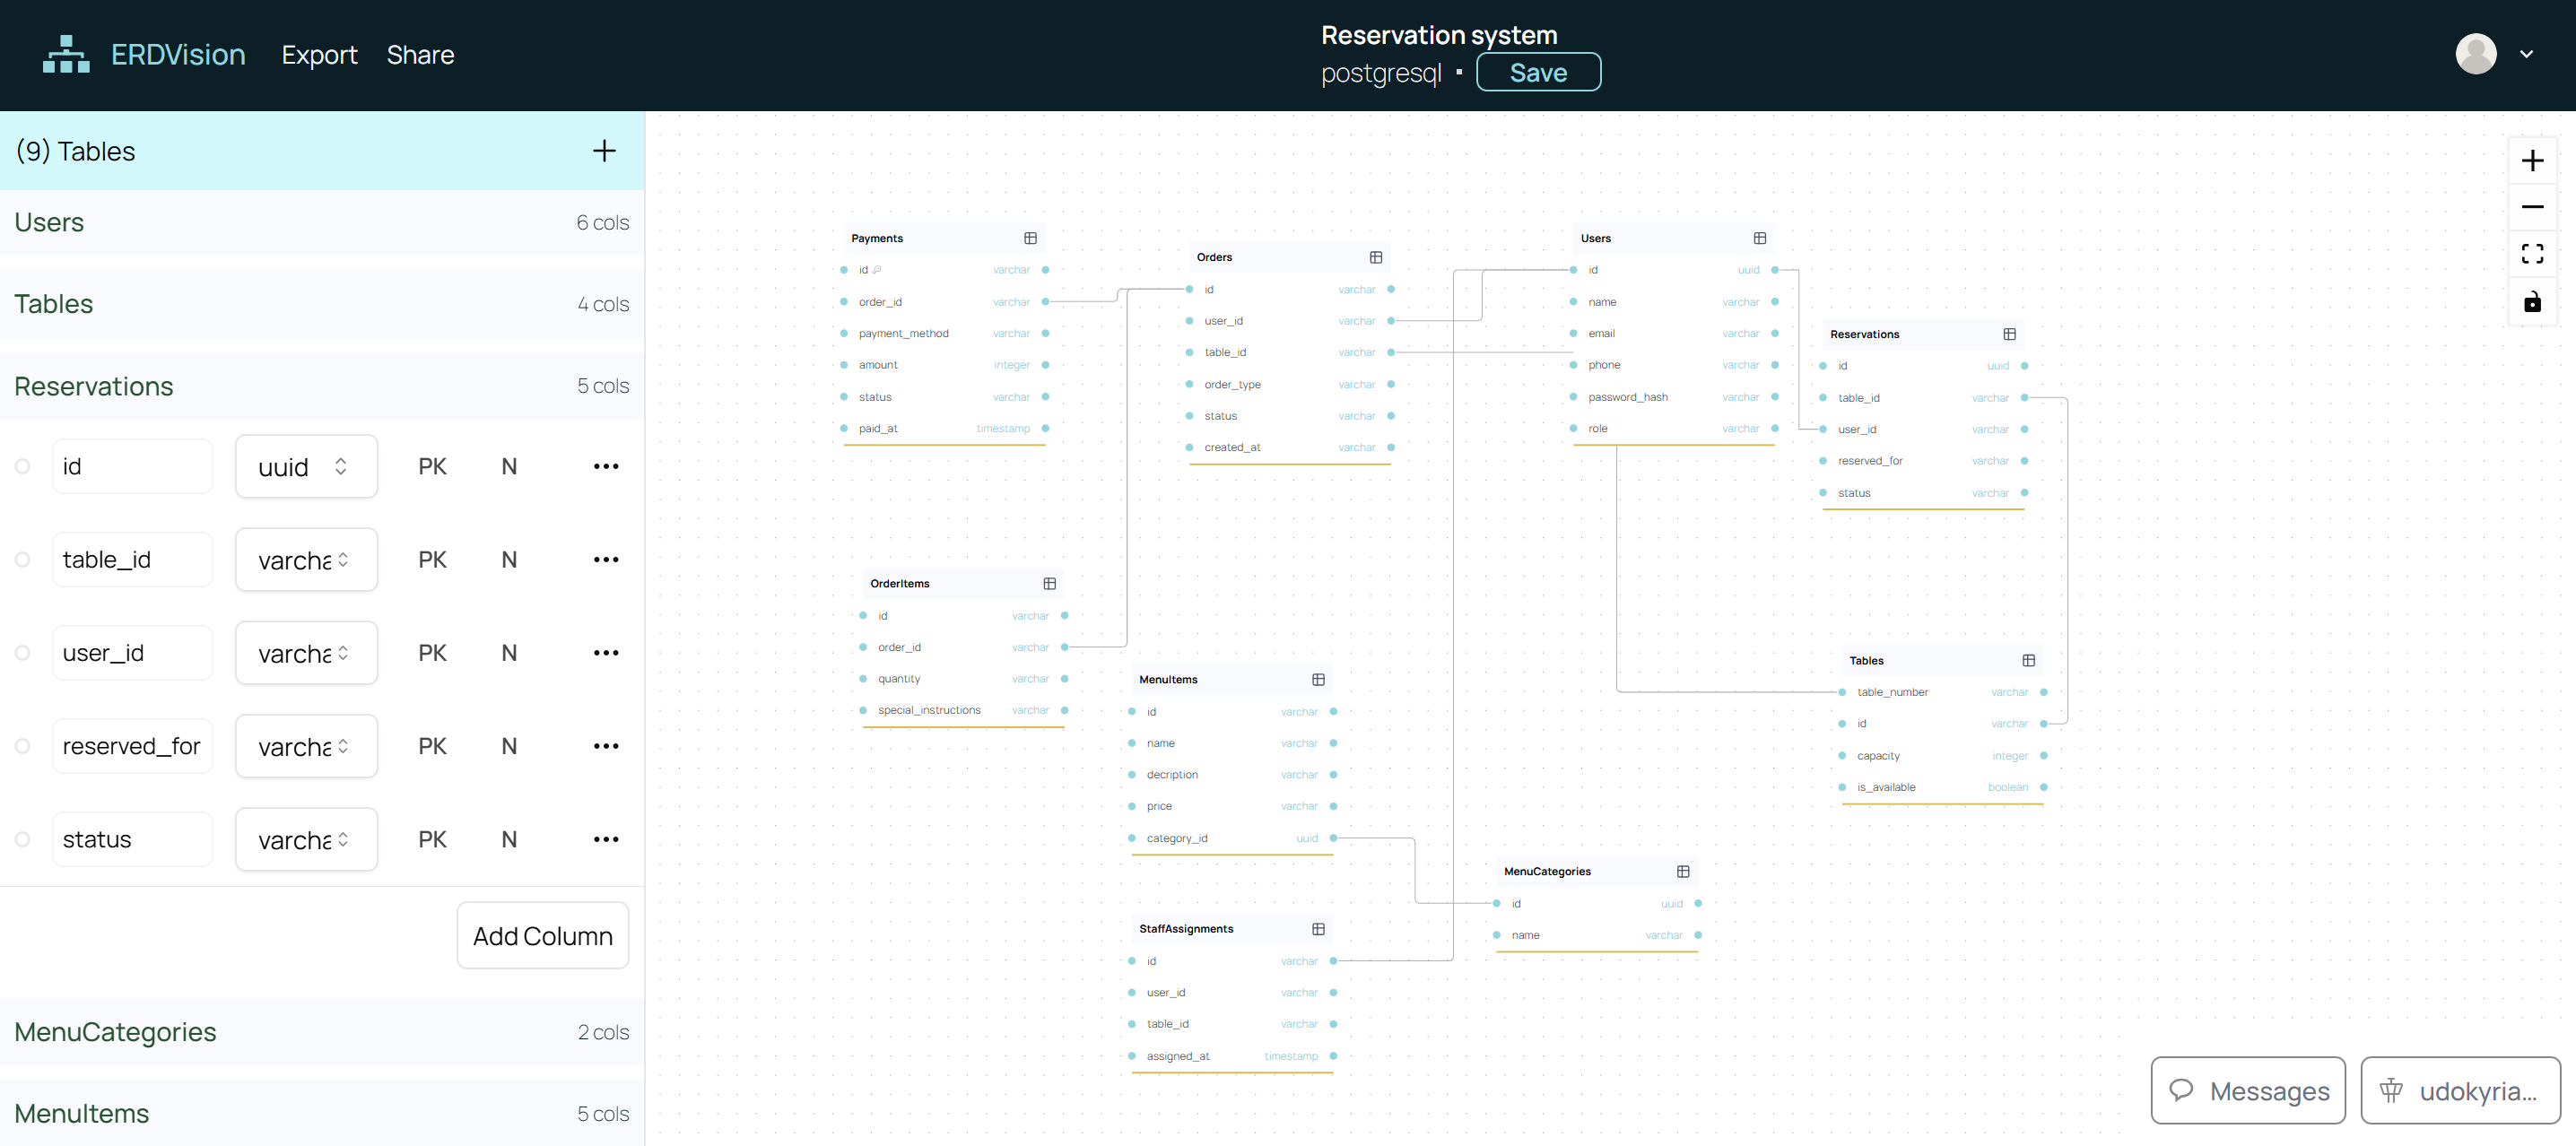This screenshot has height=1146, width=2576.
Task: Toggle the canvas lock icon
Action: [2532, 301]
